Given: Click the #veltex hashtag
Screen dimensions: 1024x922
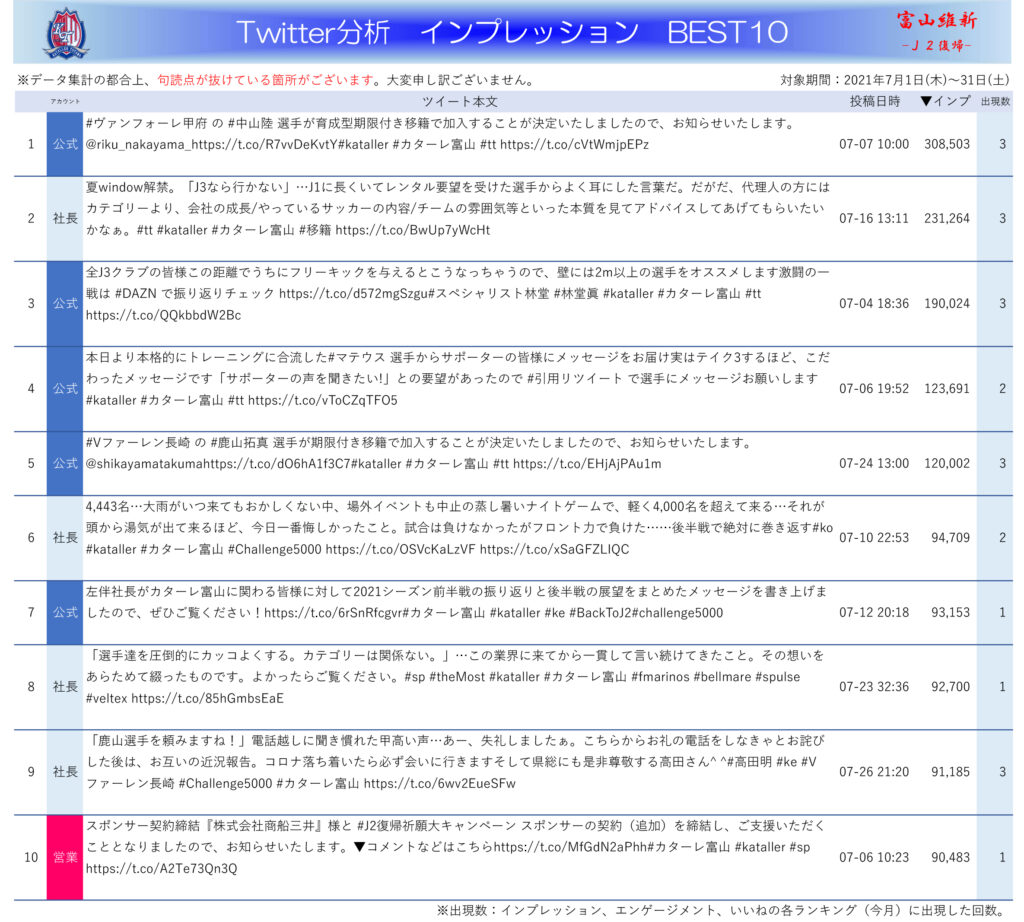Looking at the screenshot, I should click(x=106, y=698).
